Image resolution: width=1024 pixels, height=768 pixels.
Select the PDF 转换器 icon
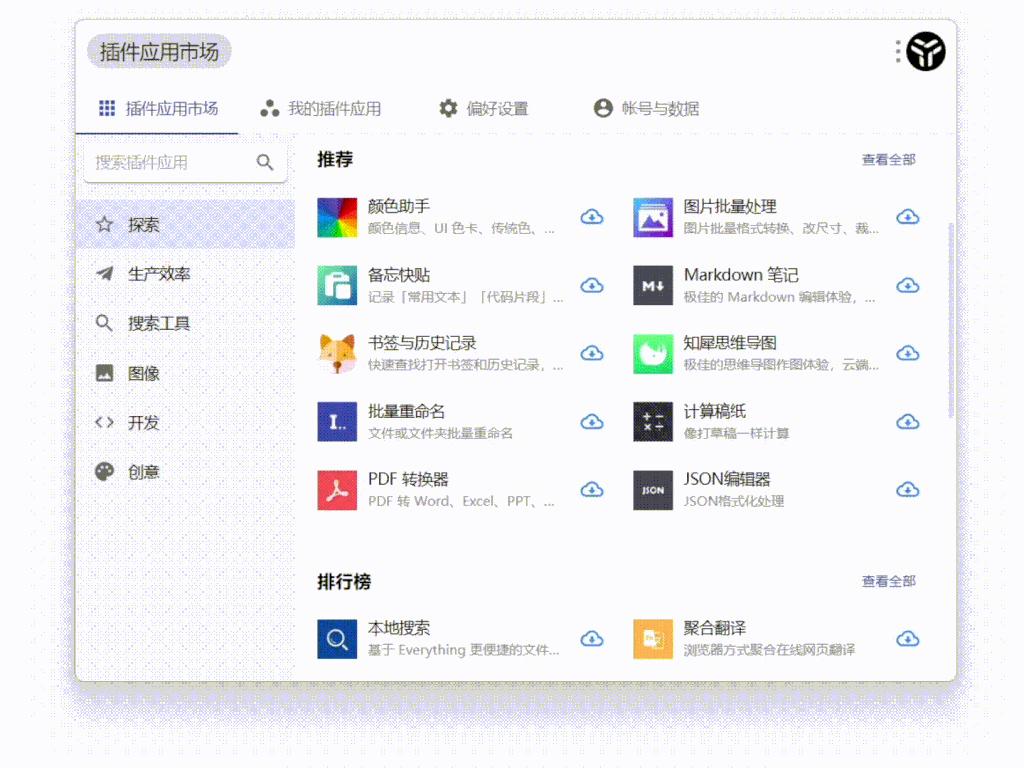(x=337, y=489)
